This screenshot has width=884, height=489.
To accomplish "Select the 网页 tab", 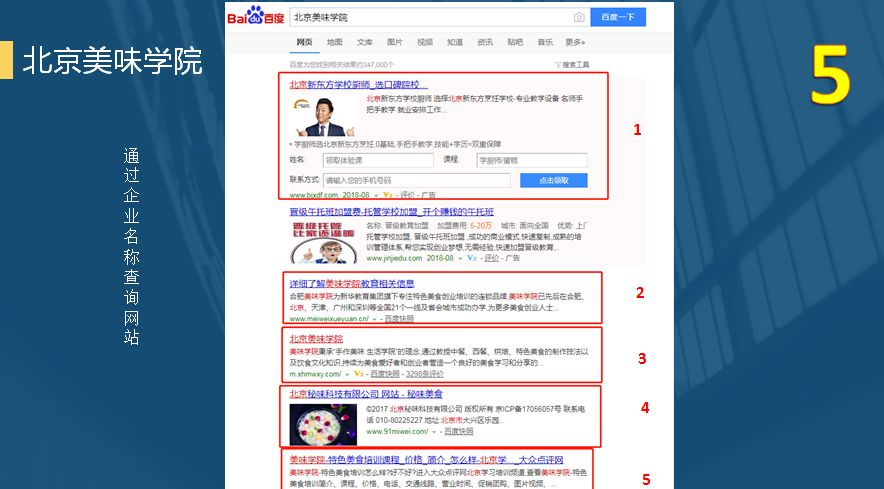I will [x=304, y=42].
